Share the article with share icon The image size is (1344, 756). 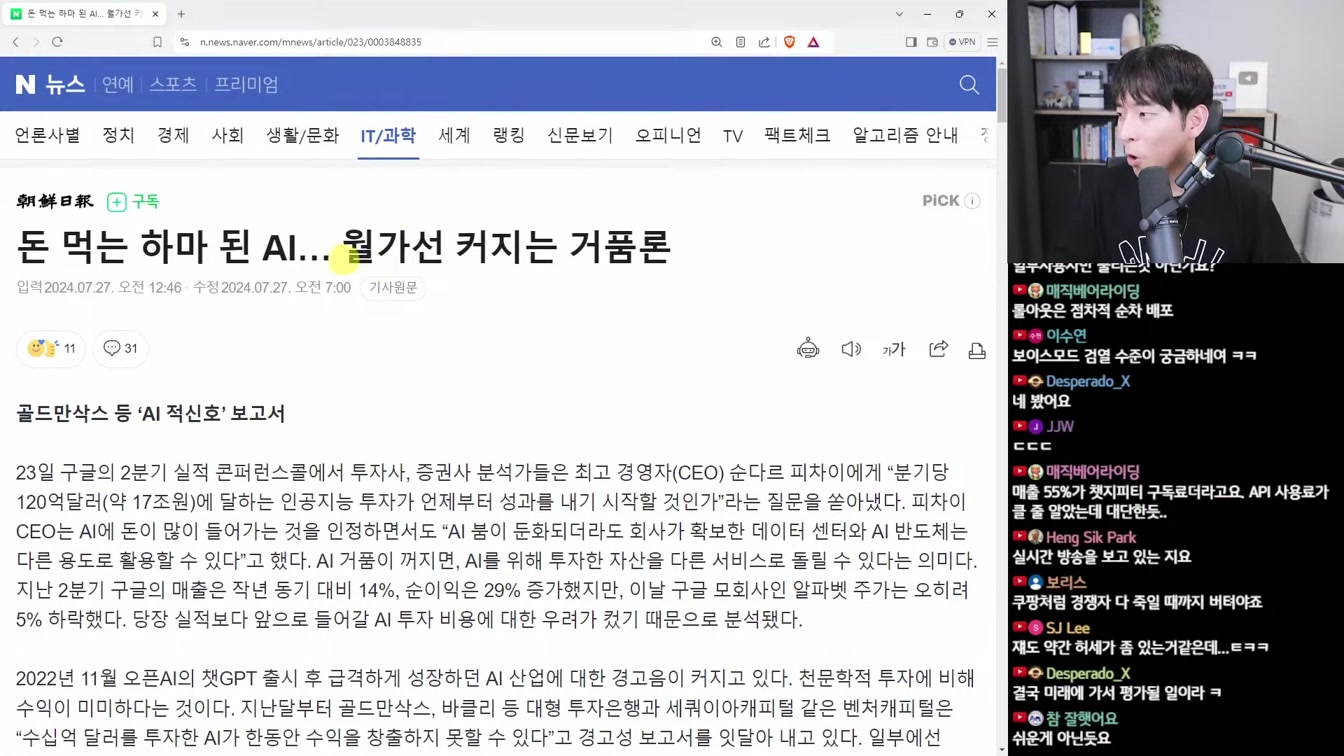938,349
